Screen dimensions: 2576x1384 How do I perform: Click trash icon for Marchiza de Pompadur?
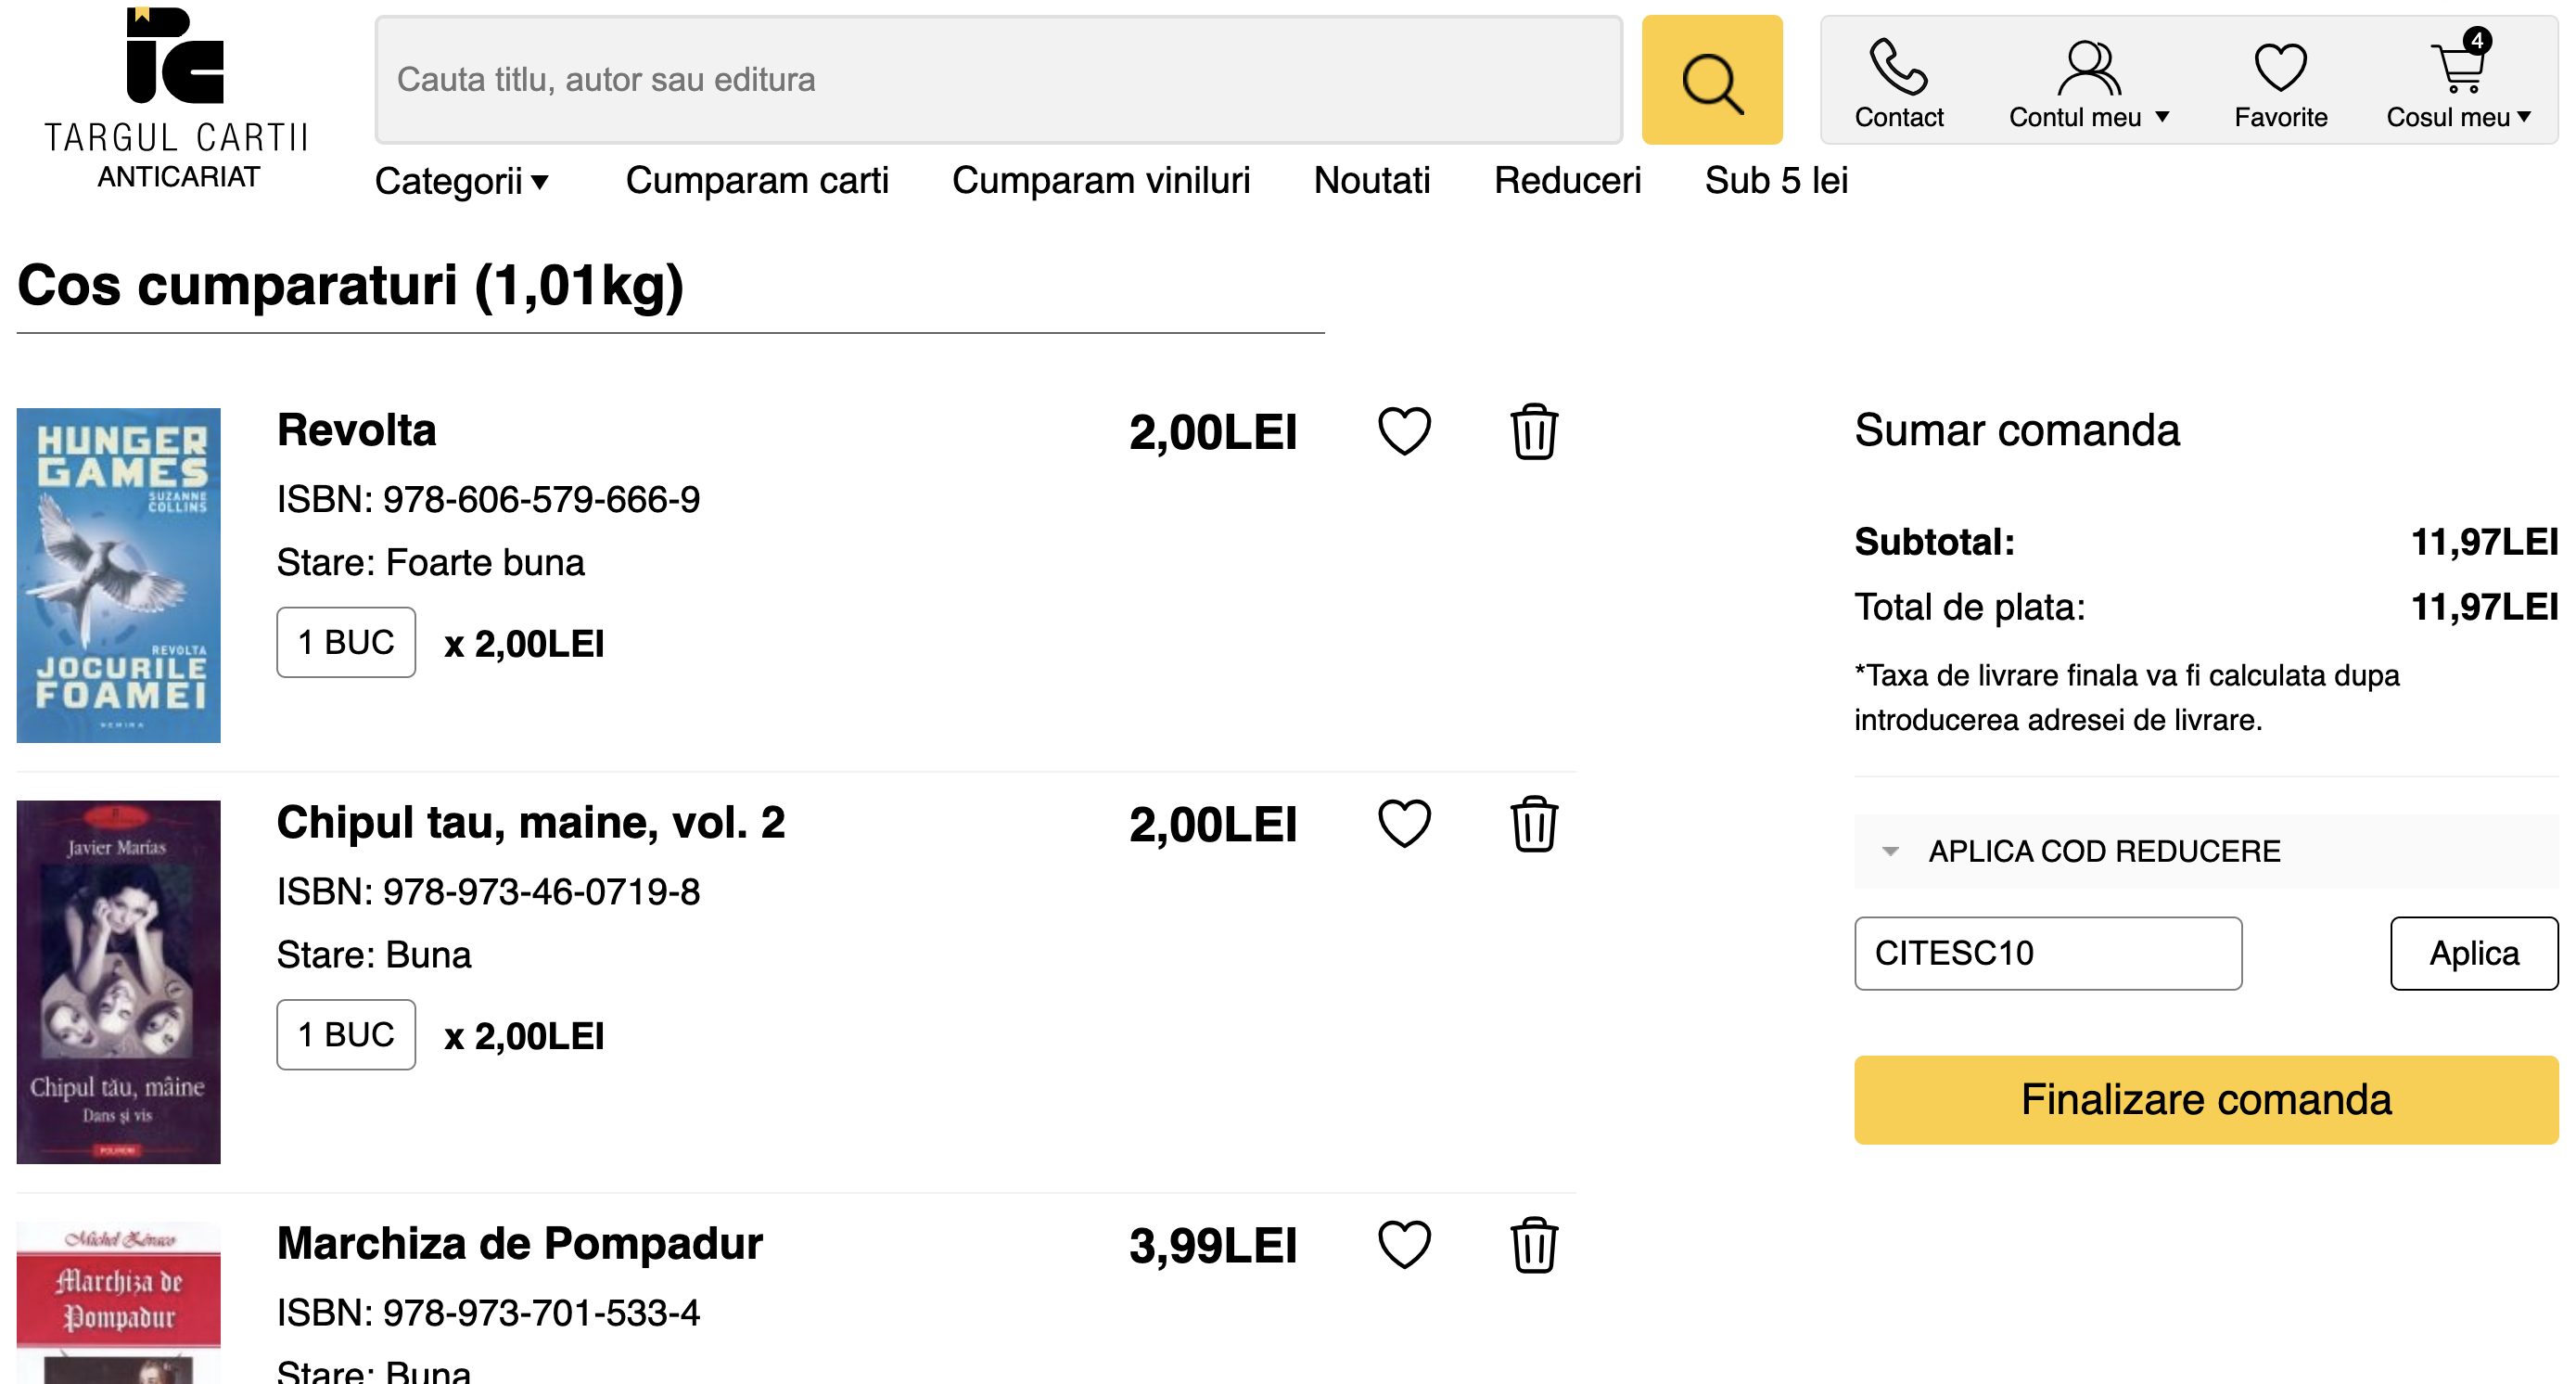[x=1533, y=1245]
